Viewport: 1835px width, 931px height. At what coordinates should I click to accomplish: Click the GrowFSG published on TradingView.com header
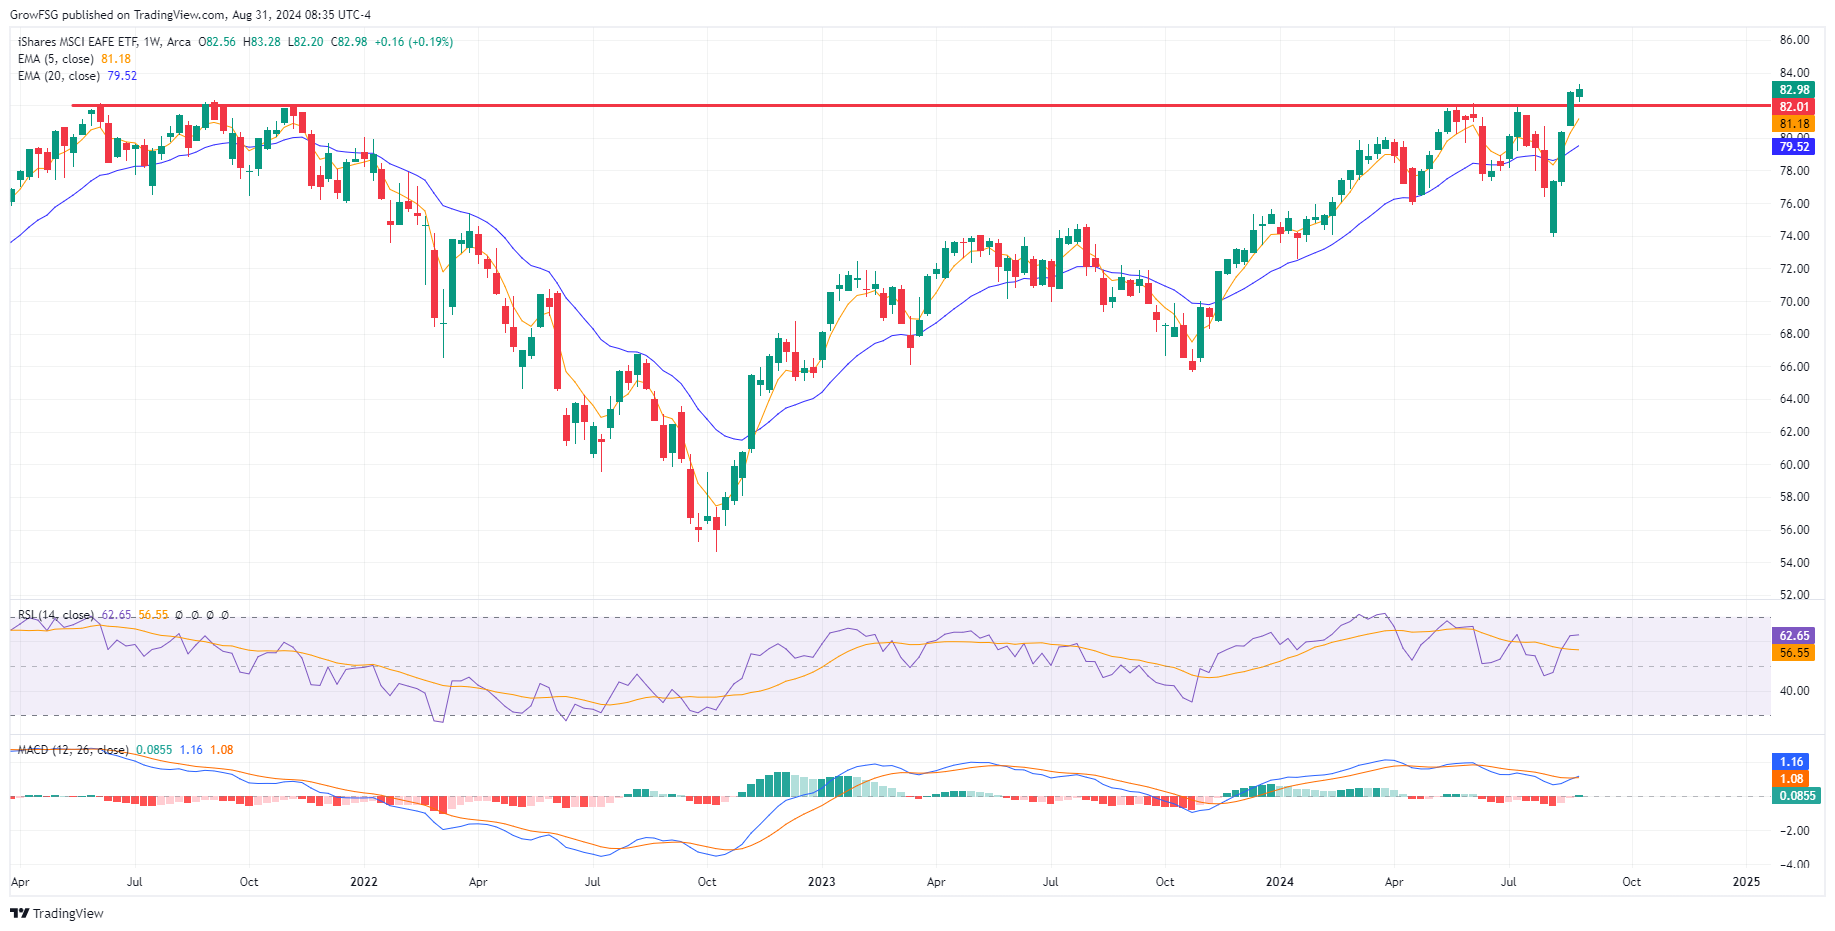(x=190, y=15)
